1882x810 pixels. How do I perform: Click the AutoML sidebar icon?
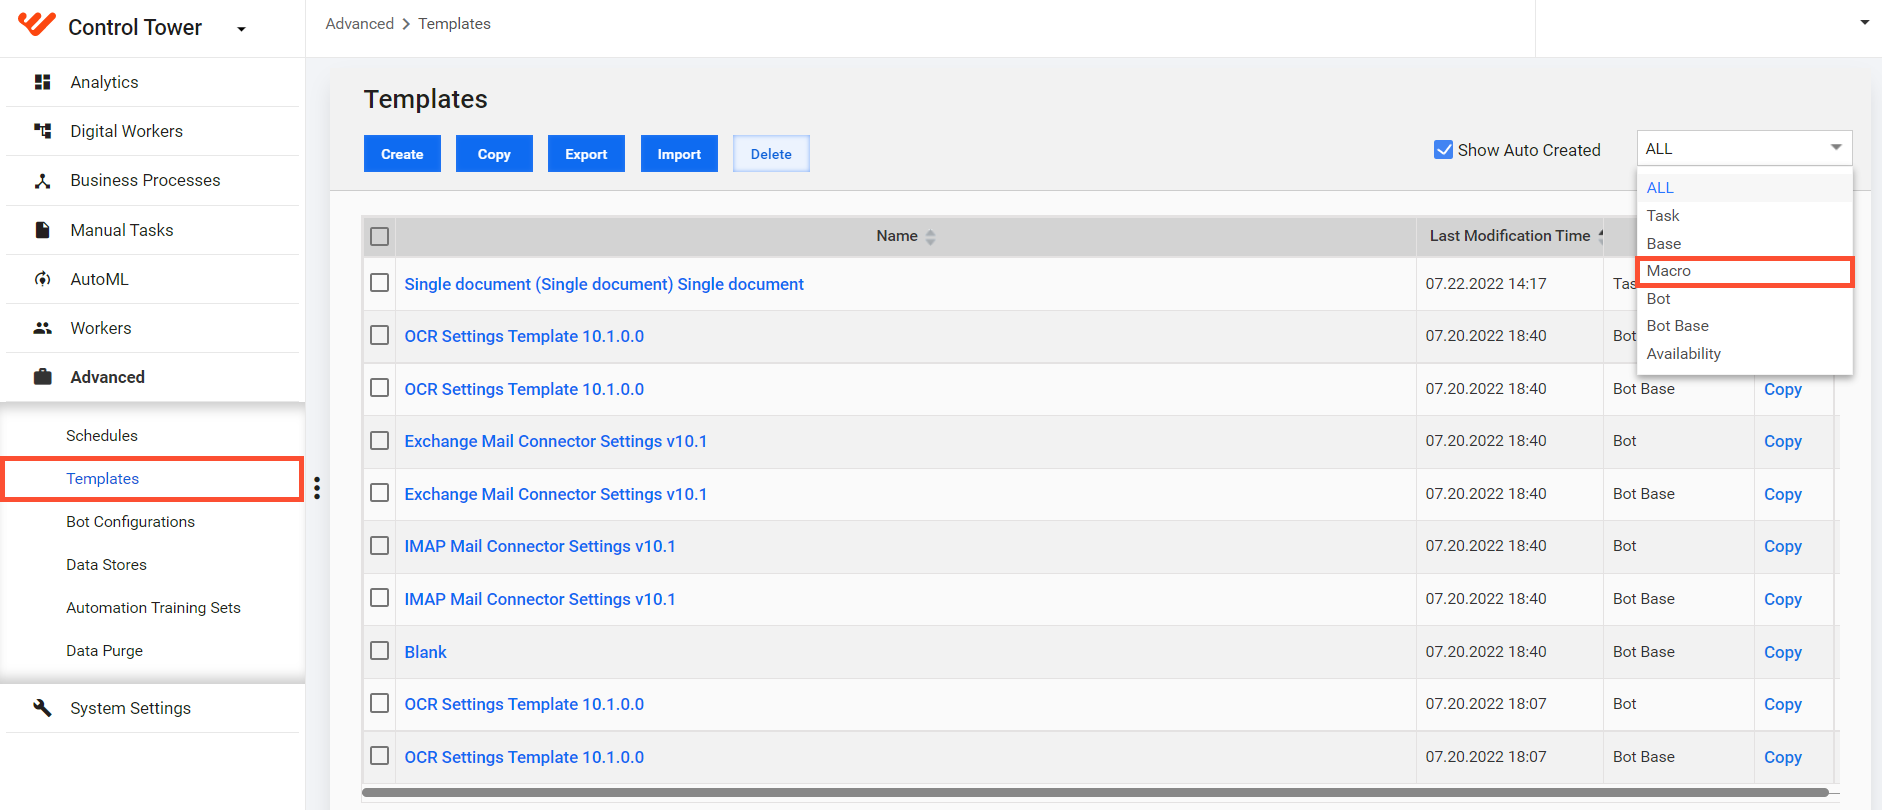[x=42, y=279]
